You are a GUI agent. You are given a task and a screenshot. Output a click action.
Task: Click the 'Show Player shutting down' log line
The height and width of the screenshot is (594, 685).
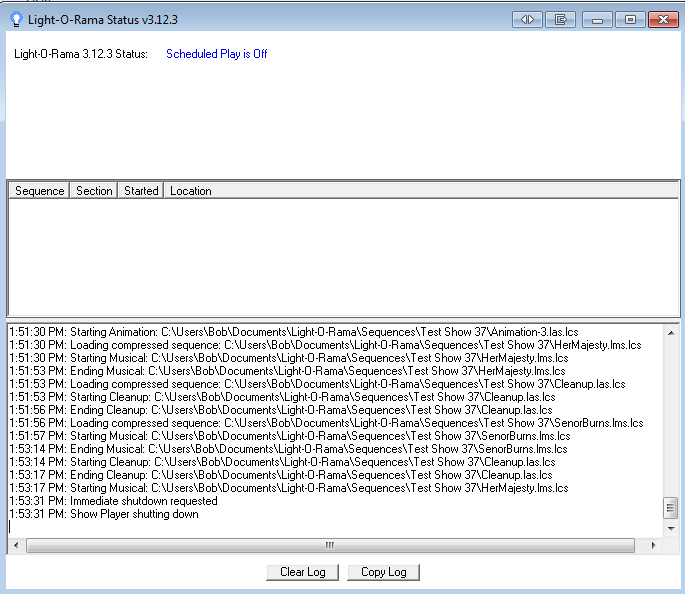pos(104,514)
